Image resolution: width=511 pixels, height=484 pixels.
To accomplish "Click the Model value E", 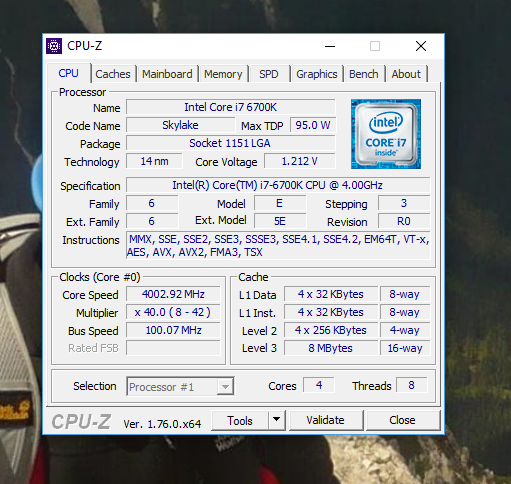I will pyautogui.click(x=280, y=203).
